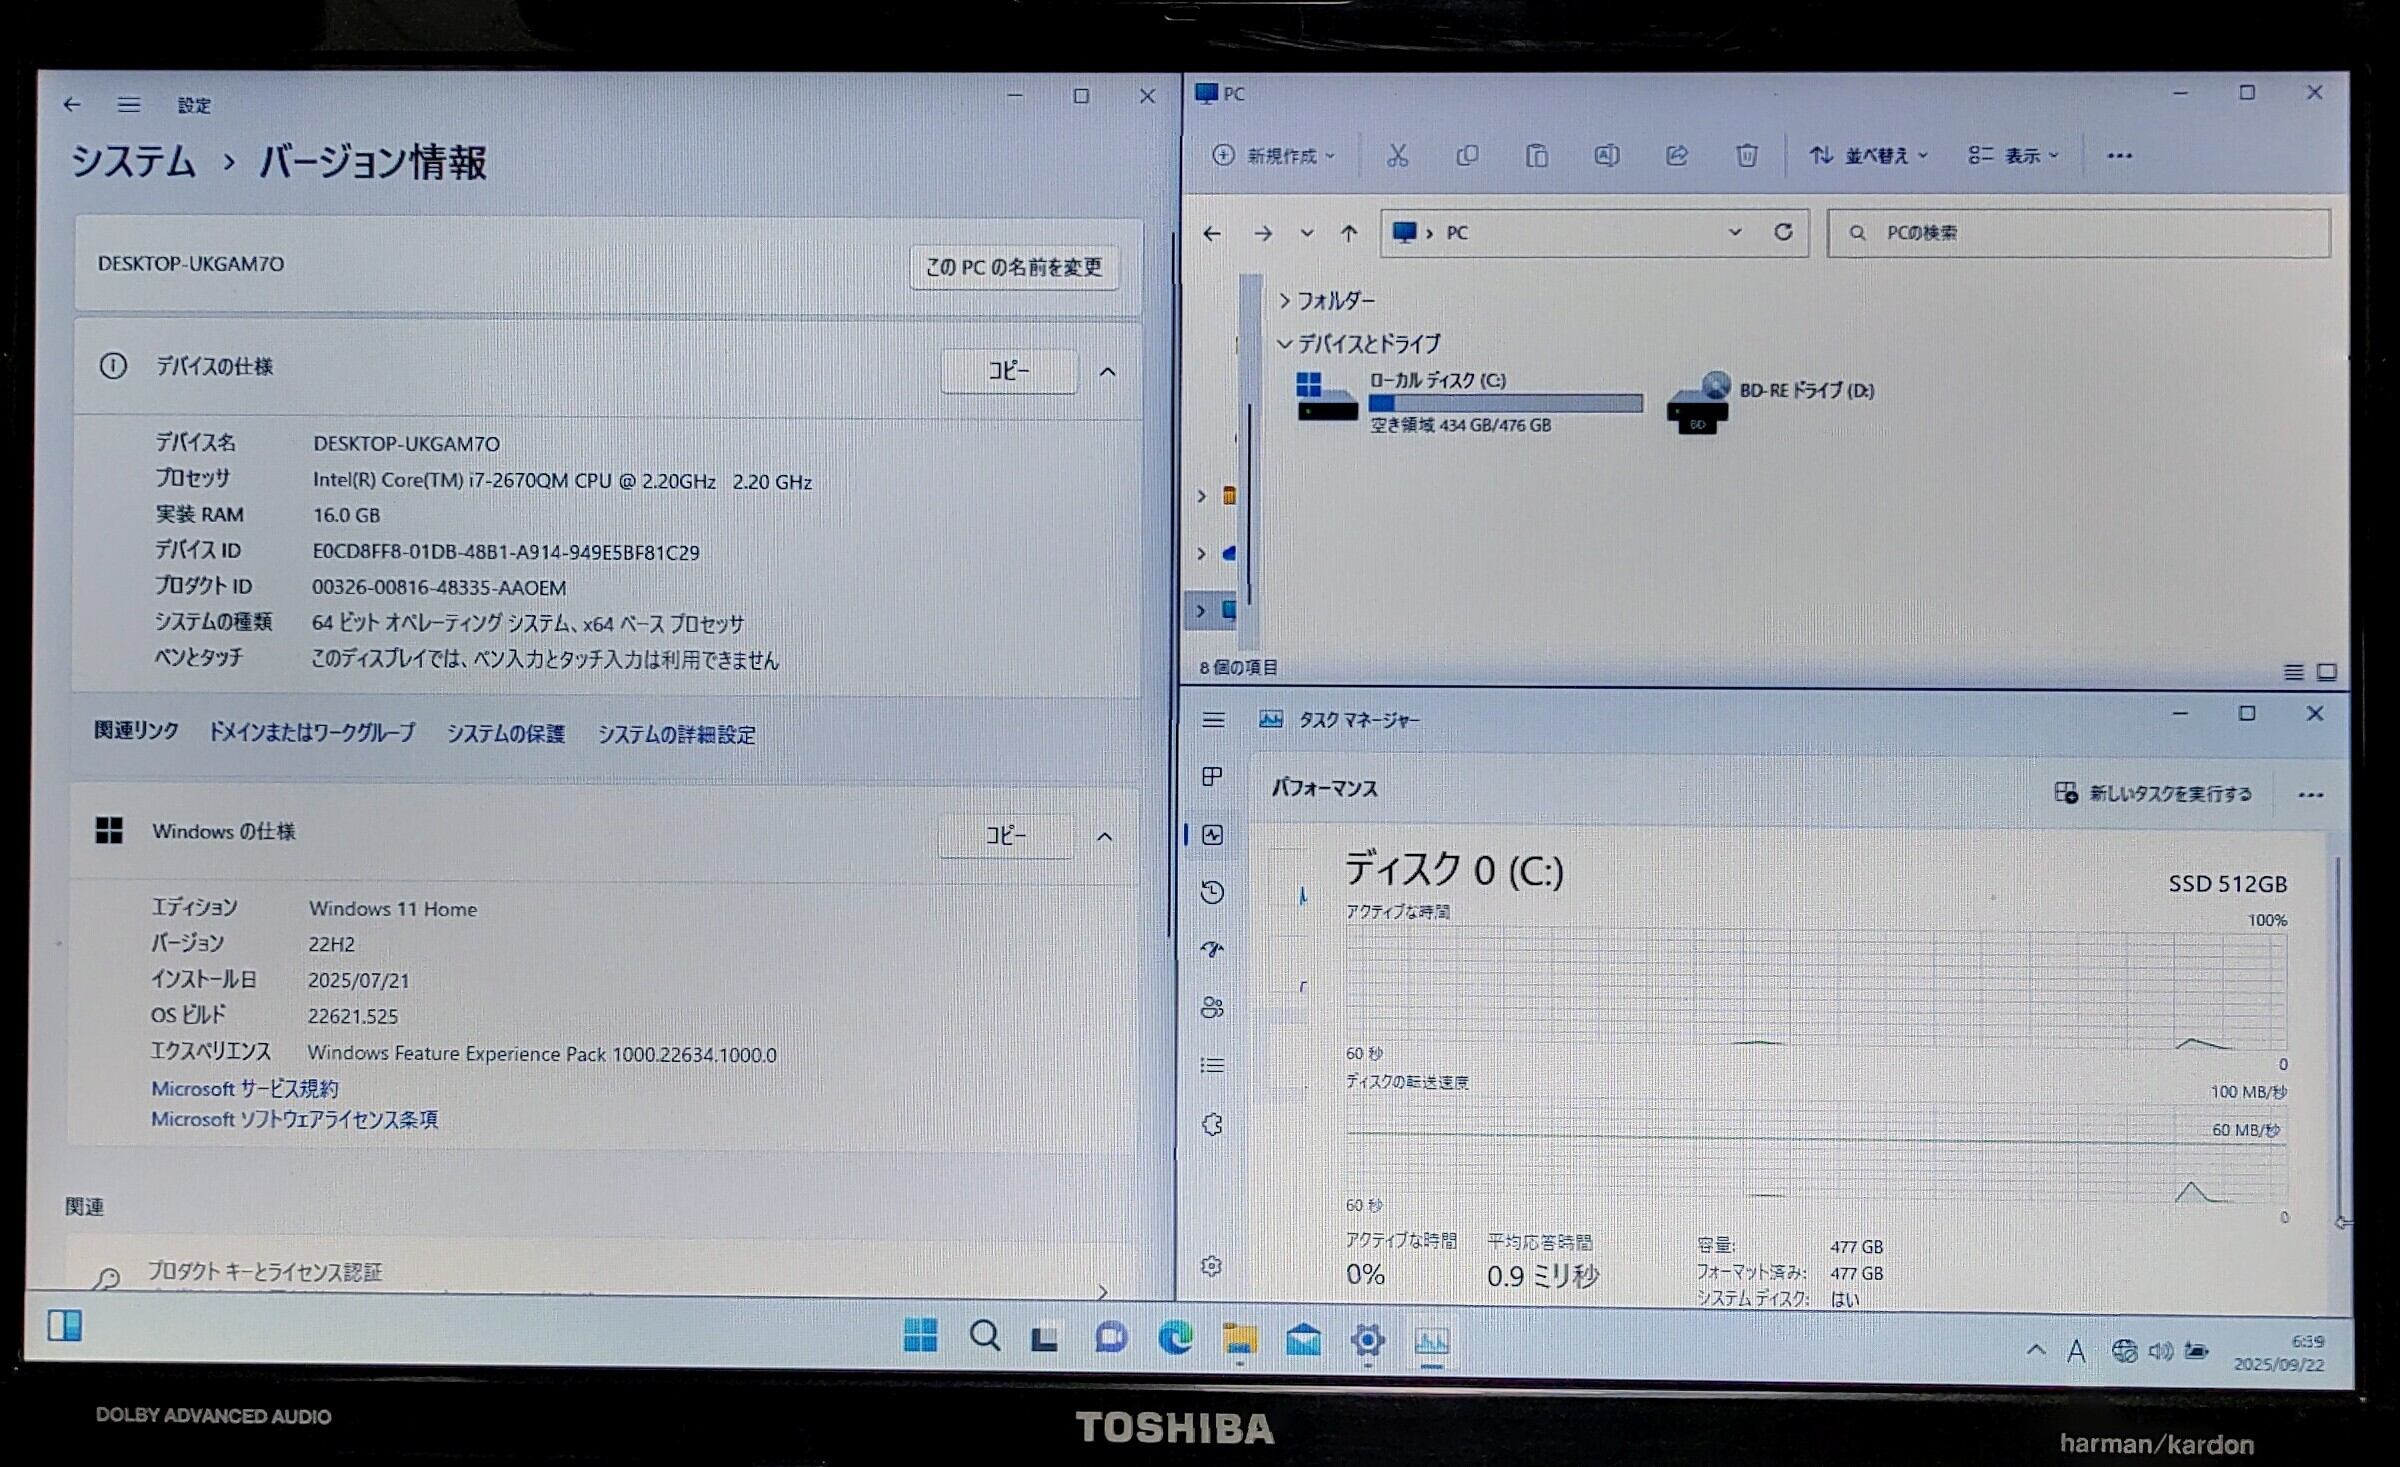The height and width of the screenshot is (1467, 2400).
Task: Click Task Manager settings gear icon
Action: [x=1211, y=1266]
